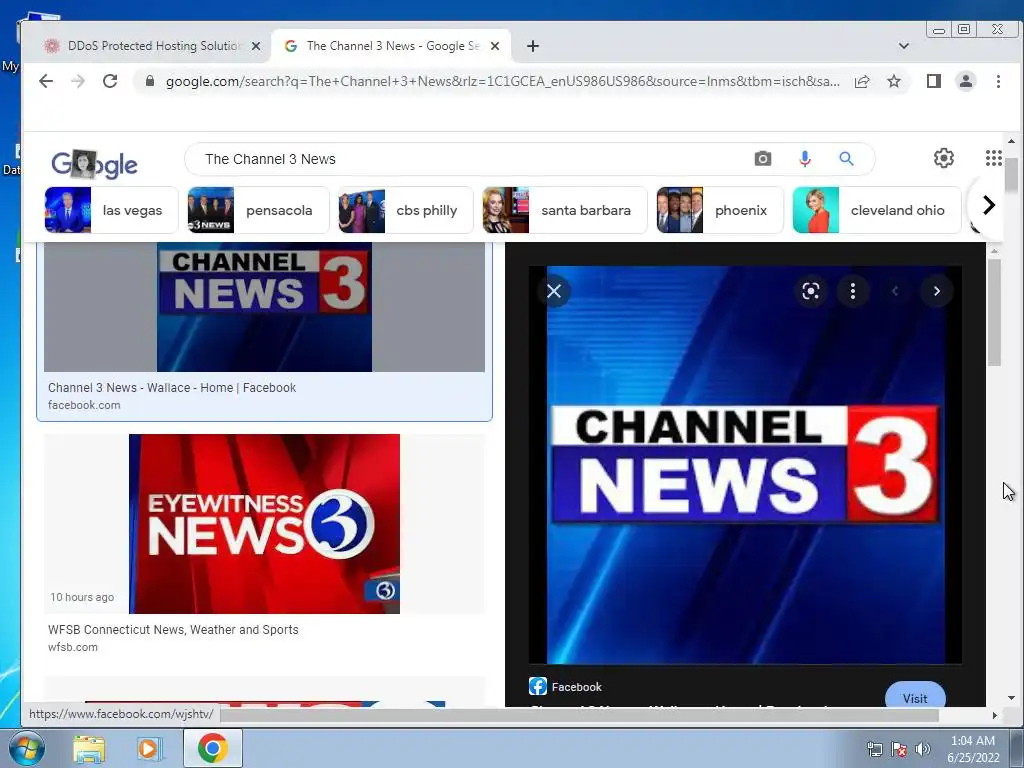This screenshot has height=768, width=1024.
Task: Go back to the previous page
Action: click(x=46, y=81)
